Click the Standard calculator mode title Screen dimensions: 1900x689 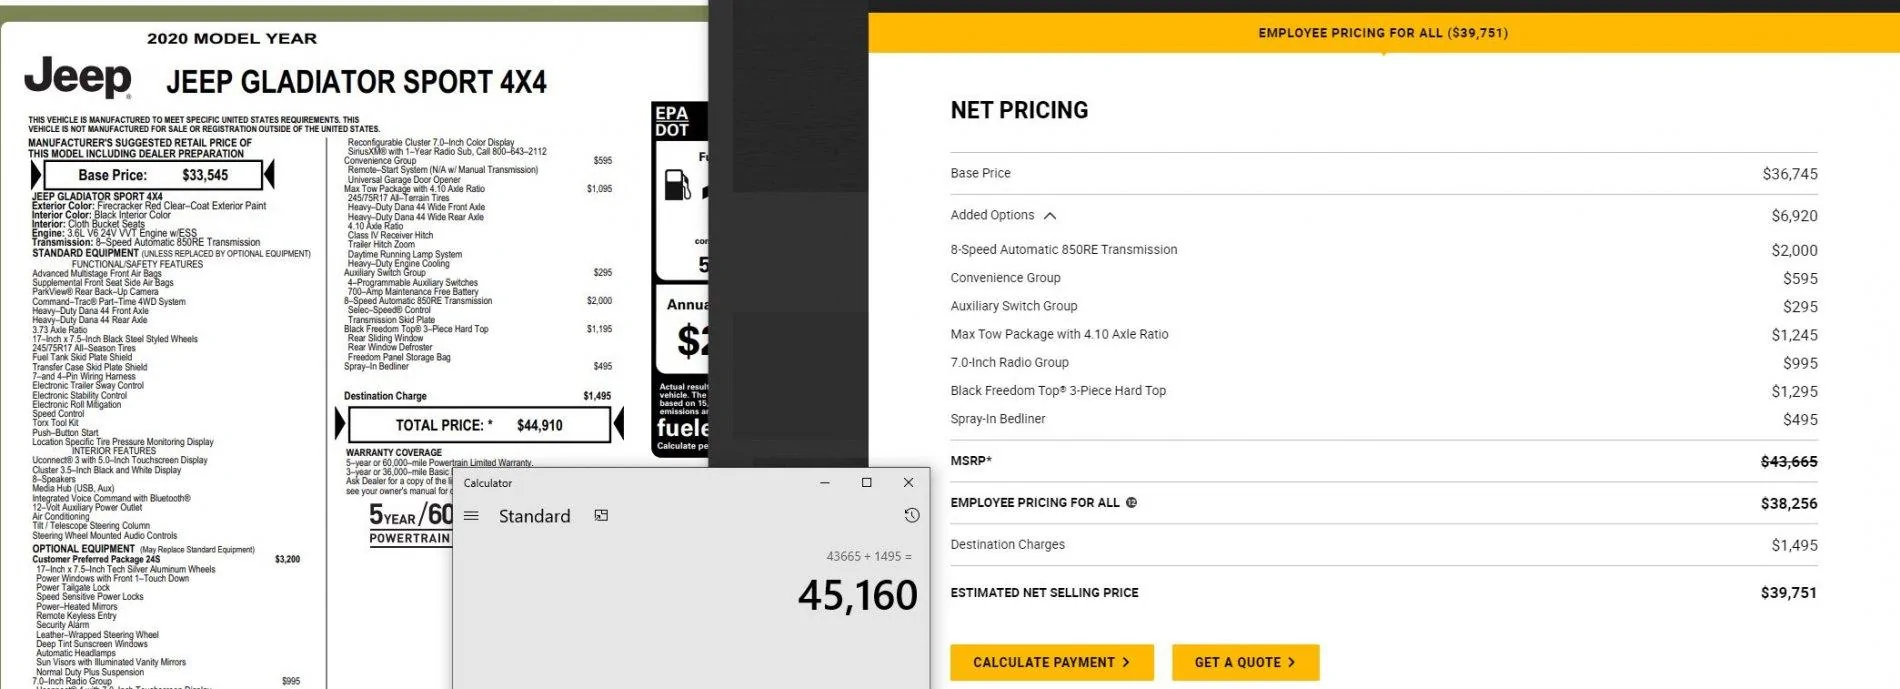(x=534, y=516)
